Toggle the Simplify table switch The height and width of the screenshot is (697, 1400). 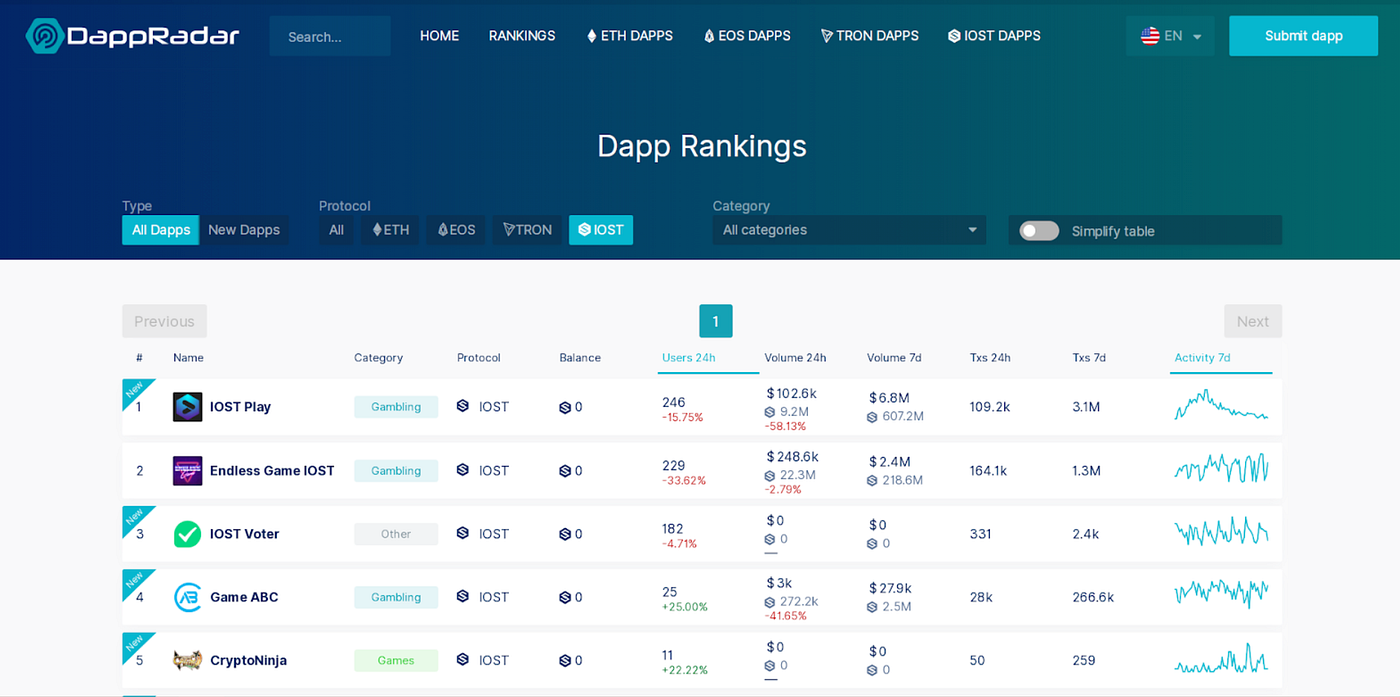point(1039,231)
